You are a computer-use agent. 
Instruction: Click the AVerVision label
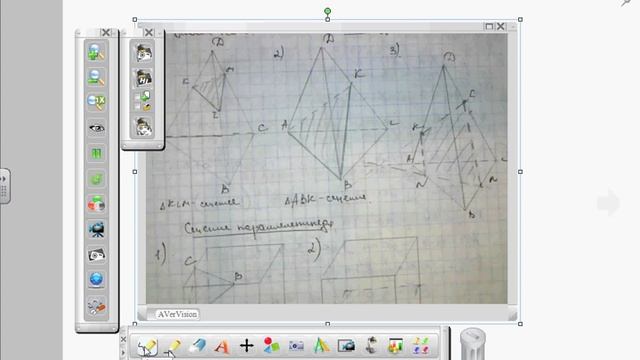177,314
